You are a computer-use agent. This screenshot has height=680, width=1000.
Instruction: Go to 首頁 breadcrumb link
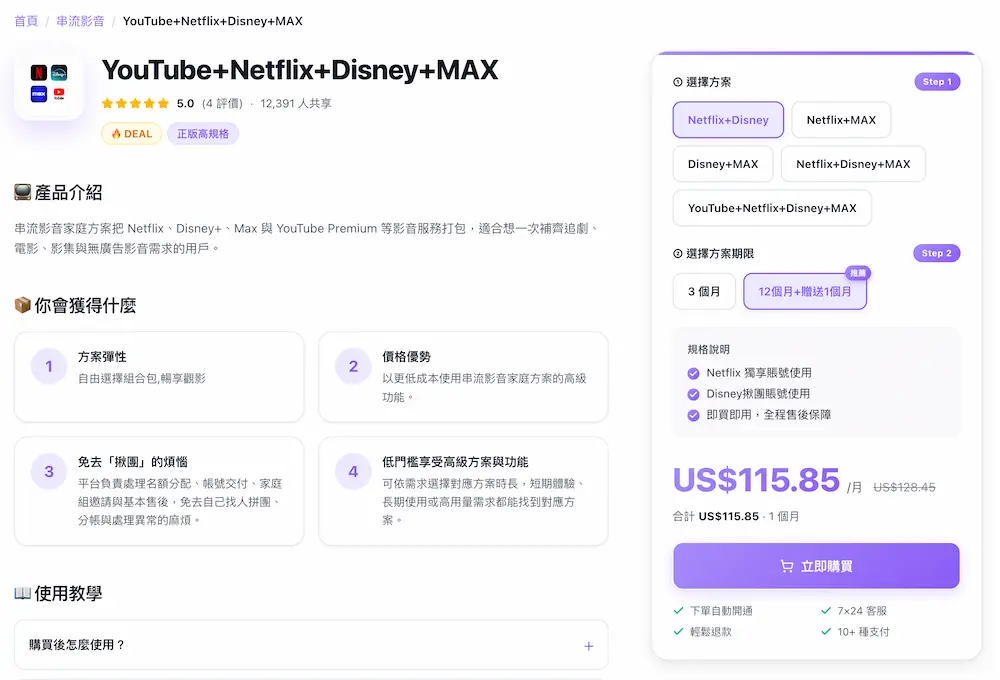[x=26, y=21]
